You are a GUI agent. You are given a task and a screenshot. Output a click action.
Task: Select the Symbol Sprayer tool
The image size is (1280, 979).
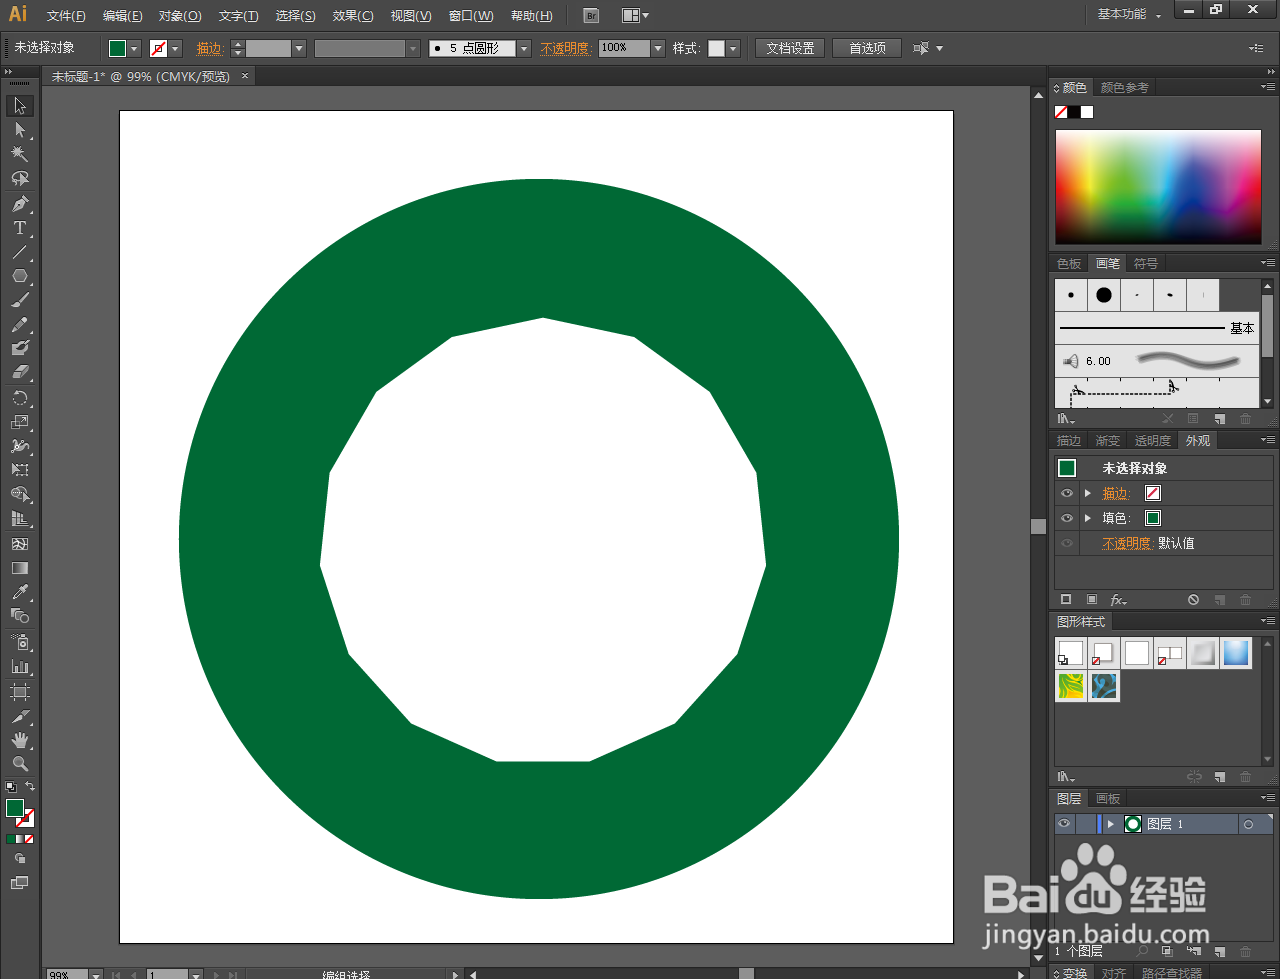click(20, 642)
